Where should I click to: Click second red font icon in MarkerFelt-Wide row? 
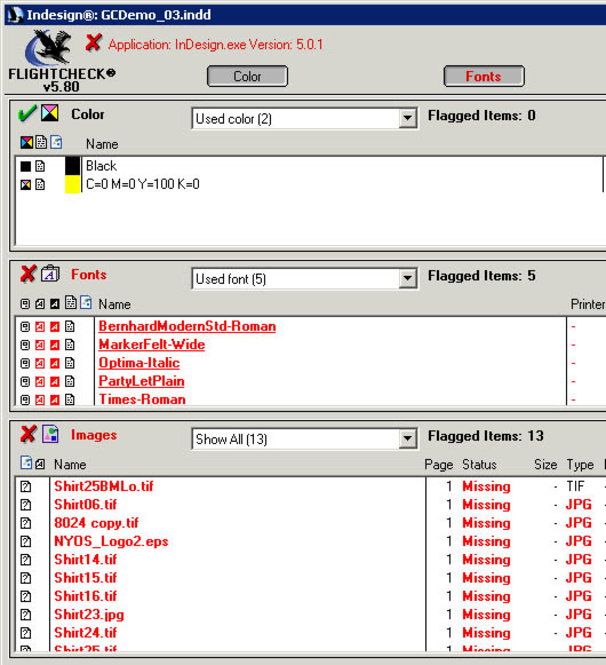[x=55, y=345]
